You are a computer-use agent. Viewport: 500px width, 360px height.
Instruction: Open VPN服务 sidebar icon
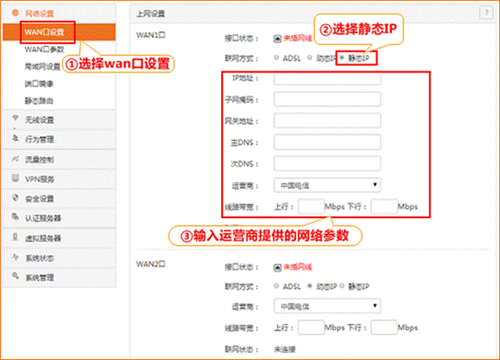(x=15, y=178)
